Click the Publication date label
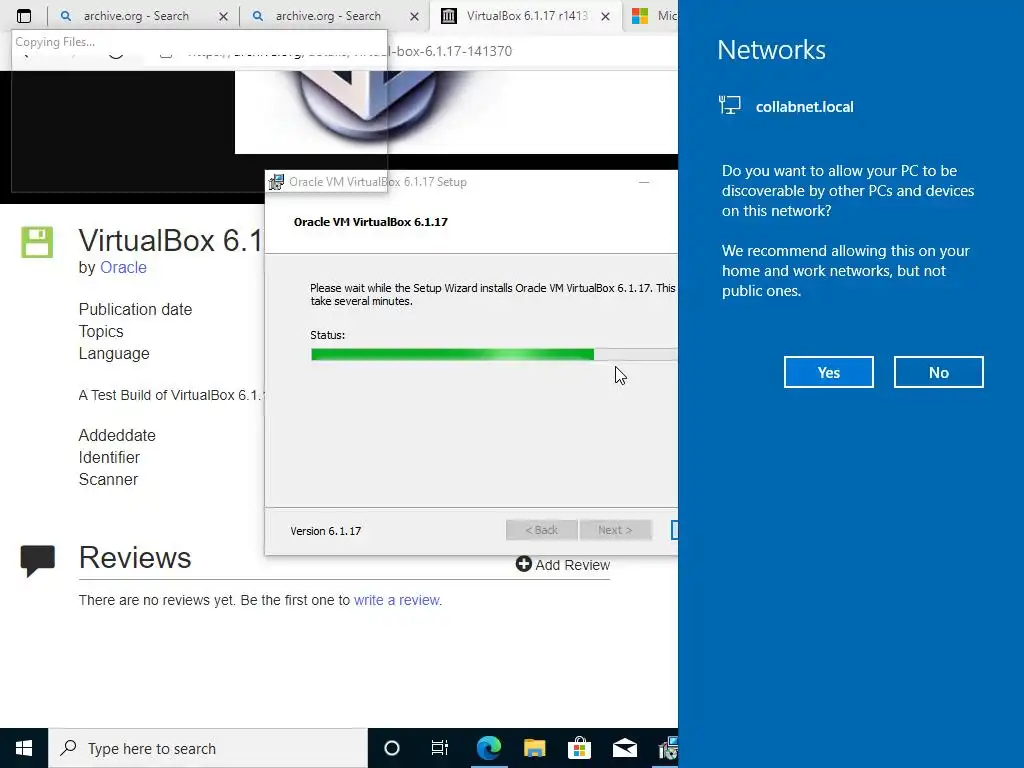1024x768 pixels. pyautogui.click(x=135, y=309)
